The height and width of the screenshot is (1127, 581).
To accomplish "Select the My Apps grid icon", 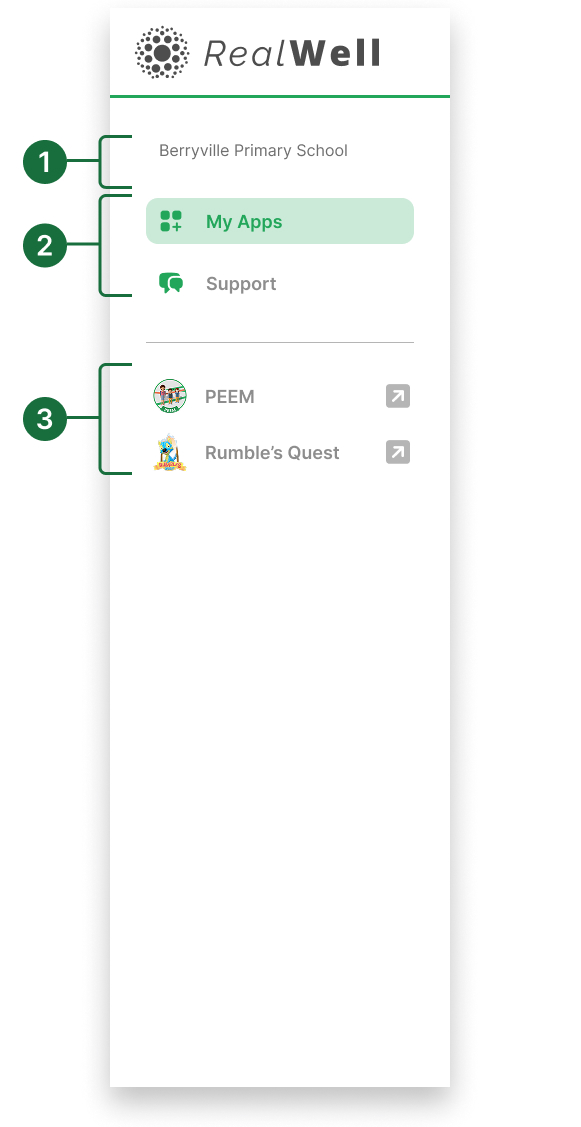I will (x=172, y=220).
